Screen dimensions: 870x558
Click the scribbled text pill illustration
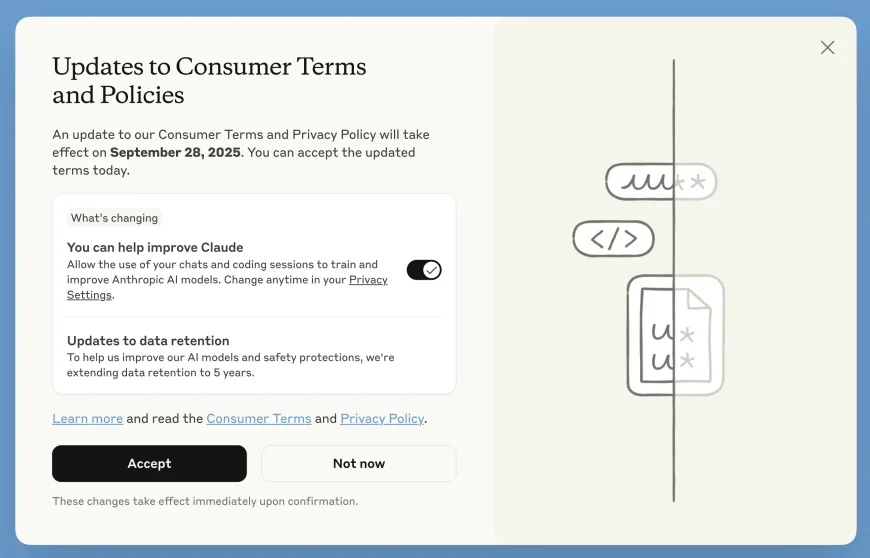point(661,181)
